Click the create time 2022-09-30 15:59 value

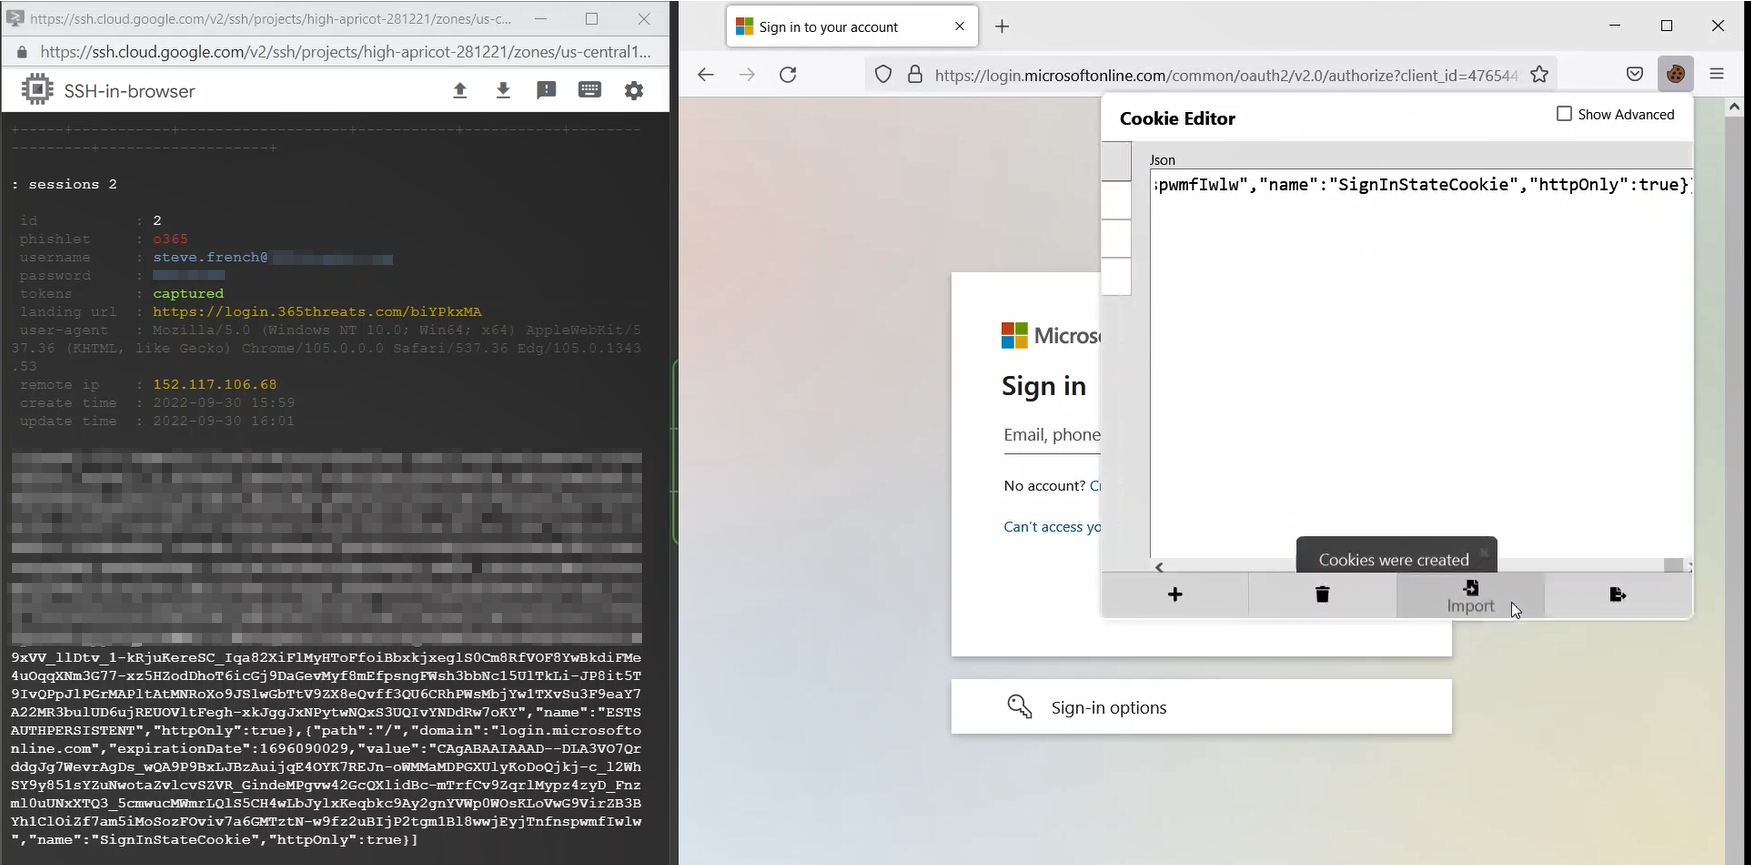[224, 403]
